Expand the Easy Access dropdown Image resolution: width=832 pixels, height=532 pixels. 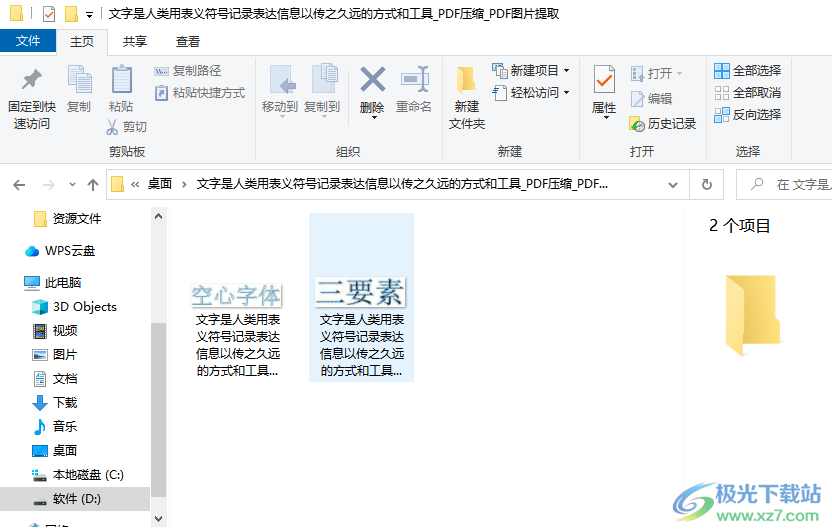[530, 93]
